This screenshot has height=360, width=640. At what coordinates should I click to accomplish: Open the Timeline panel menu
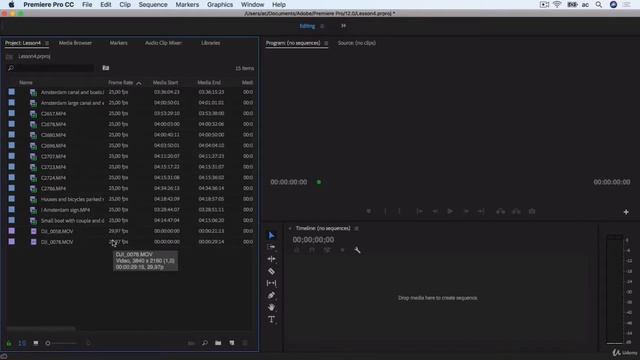356,228
